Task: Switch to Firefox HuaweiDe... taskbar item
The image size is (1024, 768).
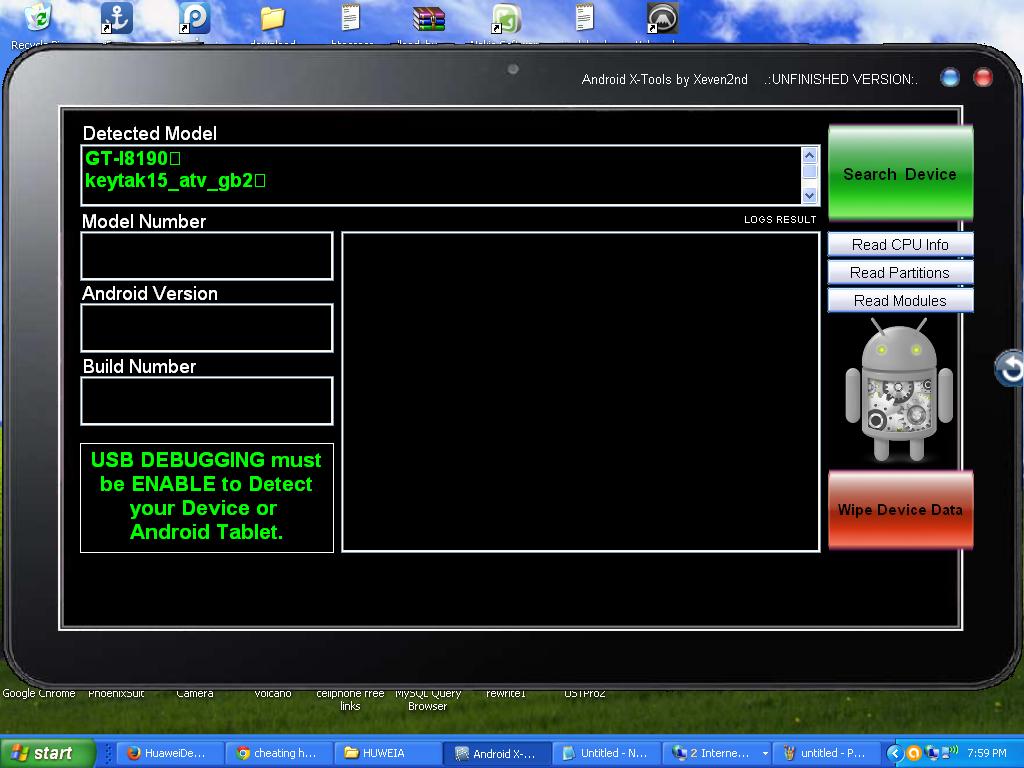Action: point(168,754)
